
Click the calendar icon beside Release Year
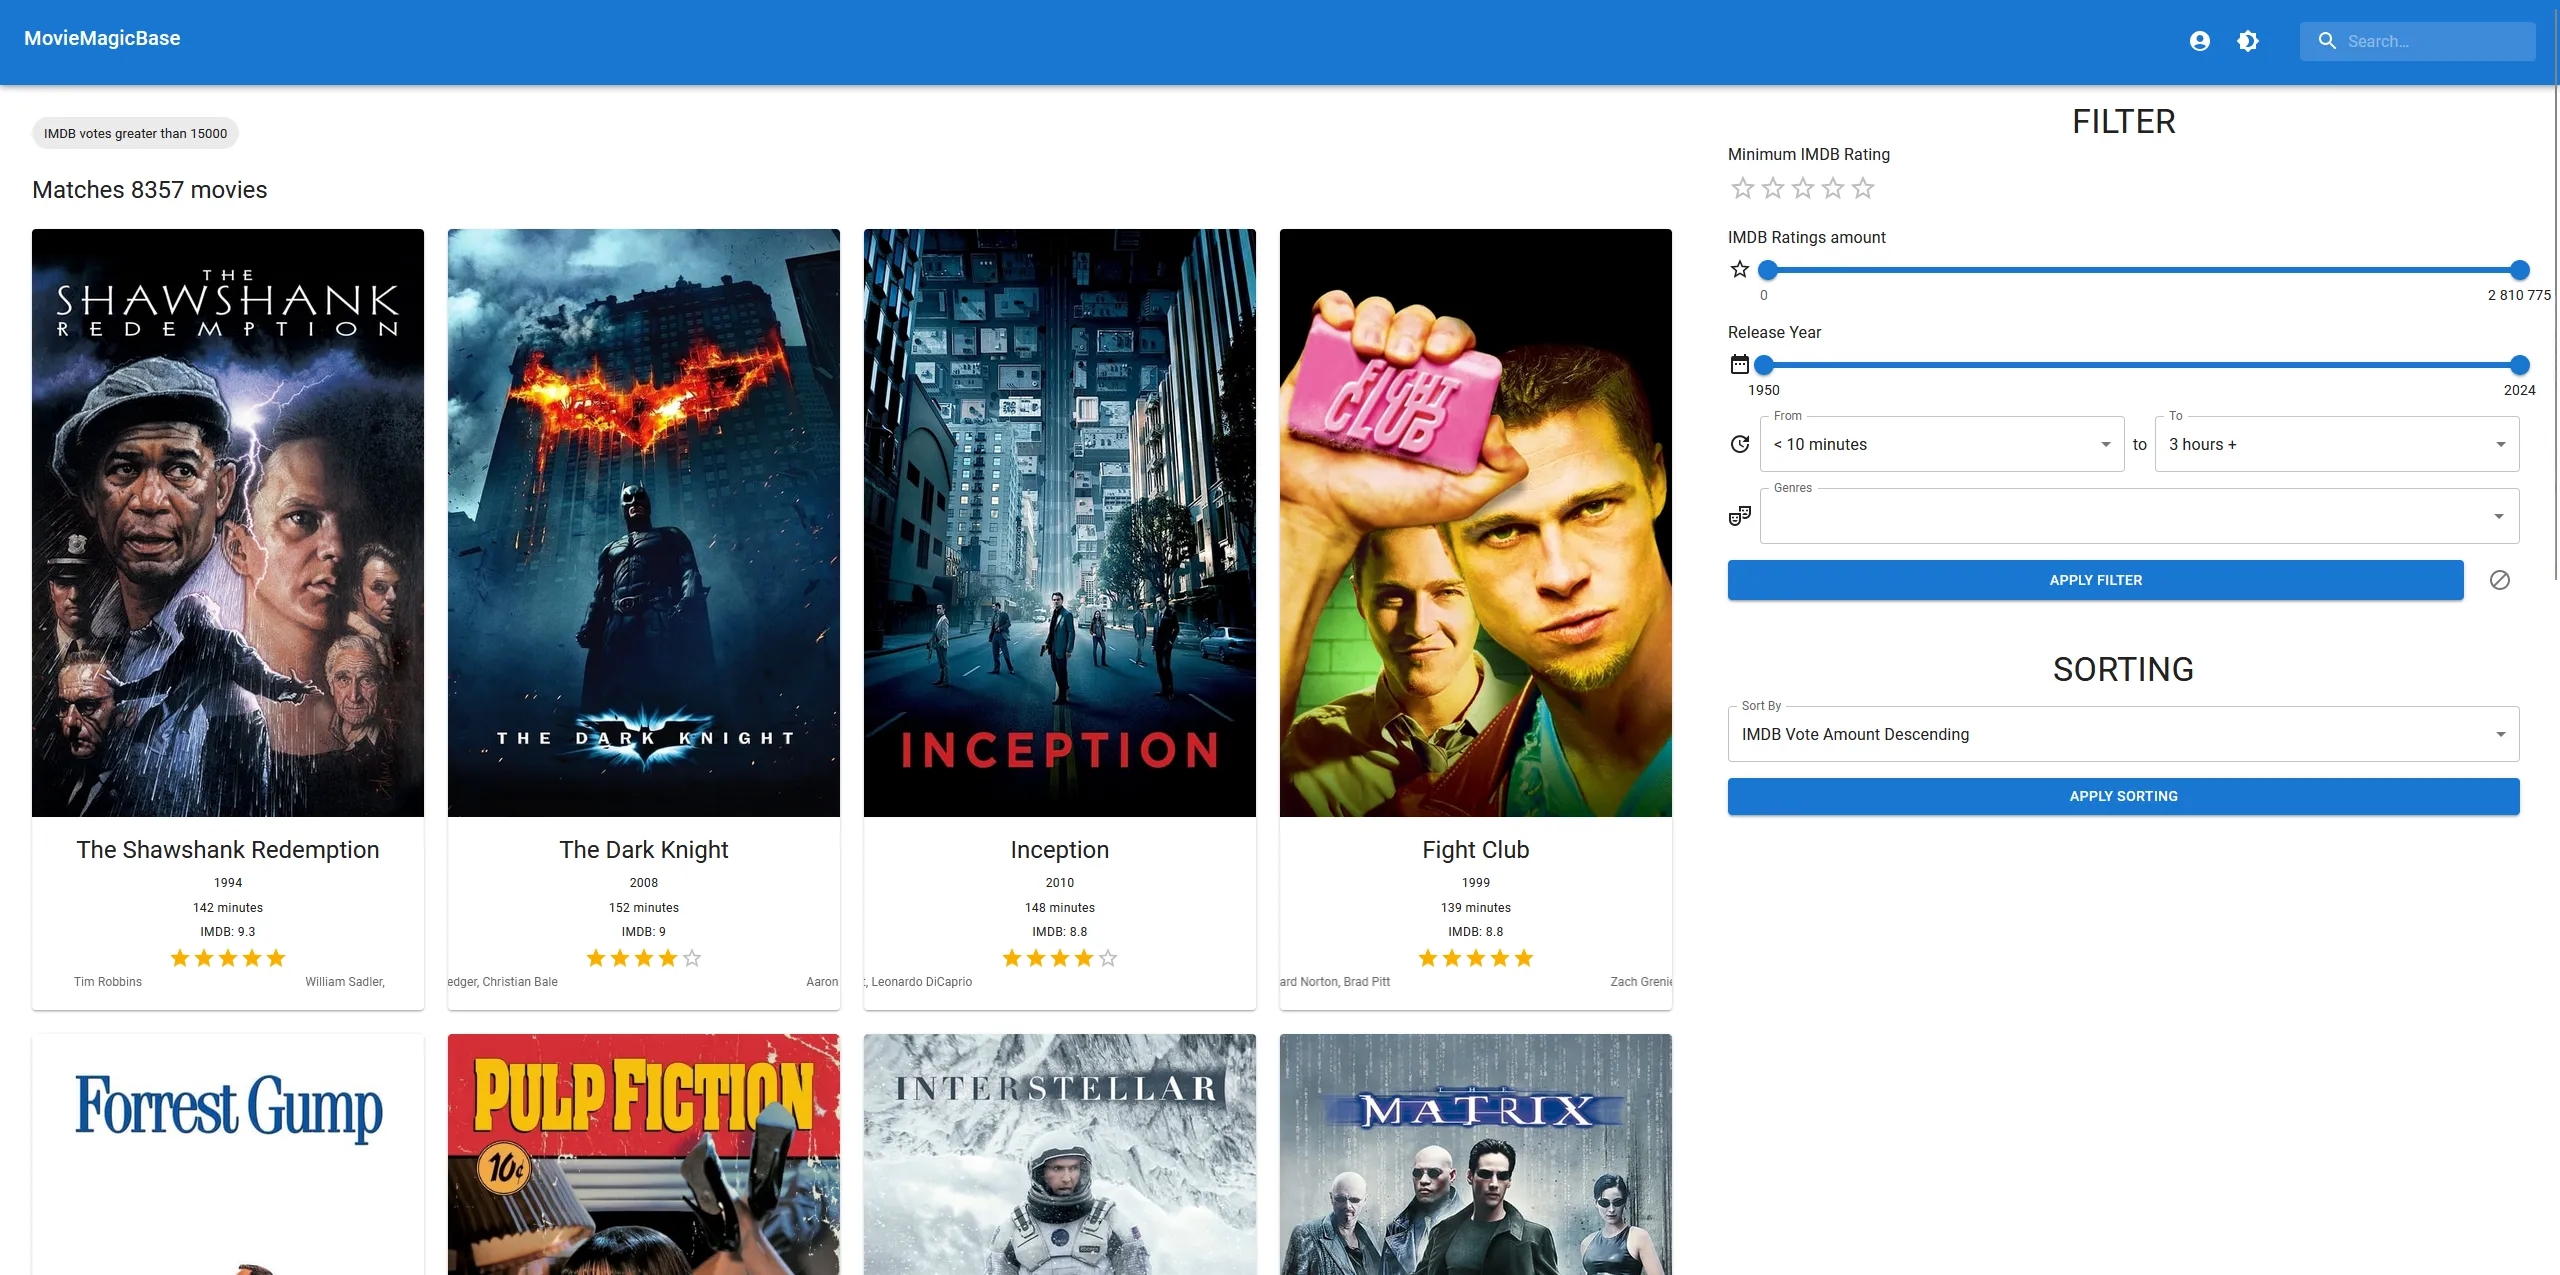coord(1740,364)
